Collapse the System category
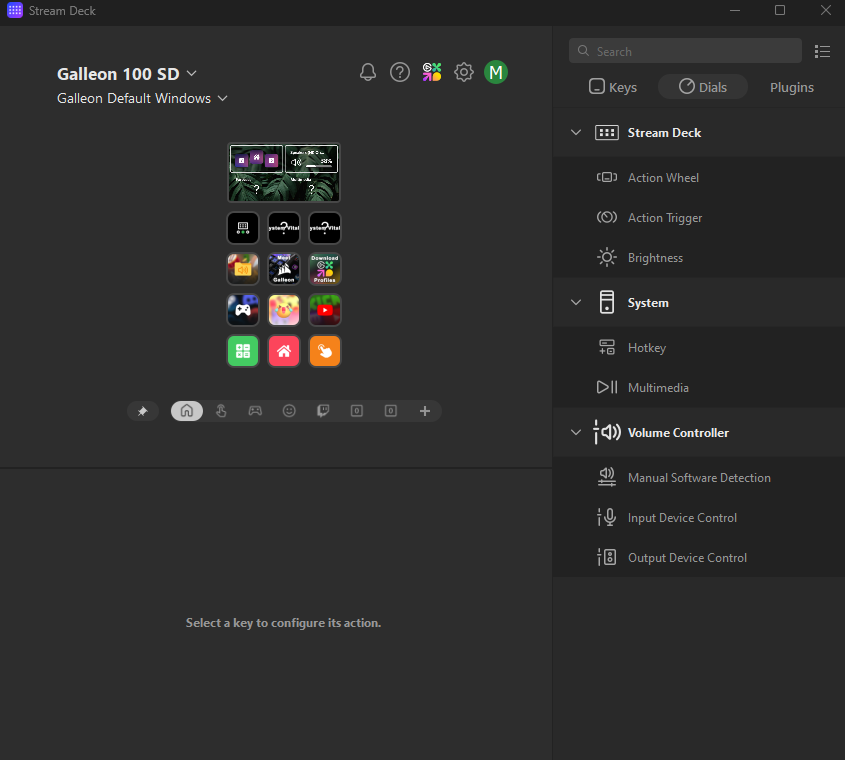 [576, 303]
